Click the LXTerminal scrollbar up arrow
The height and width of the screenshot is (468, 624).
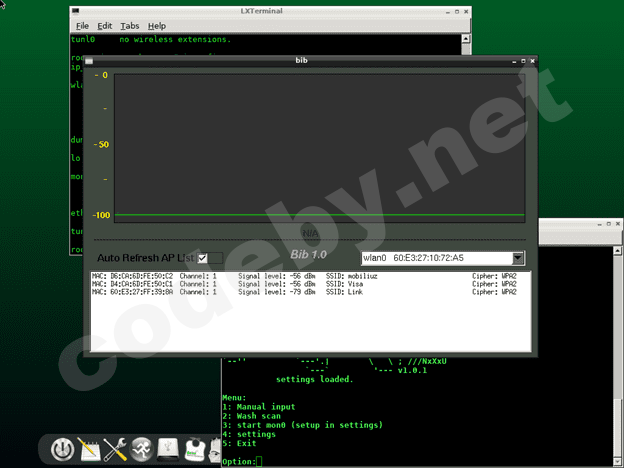(x=464, y=39)
